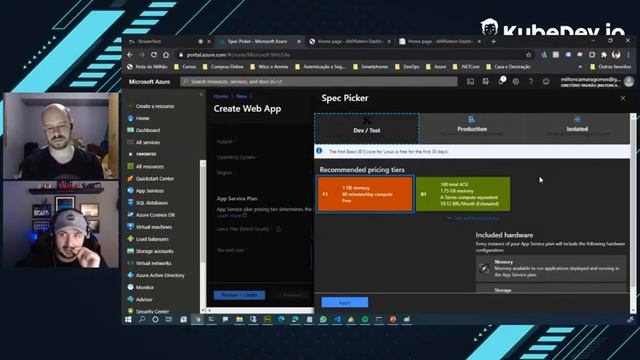The width and height of the screenshot is (640, 360).
Task: Choose the B1 pricing tier card
Action: [x=463, y=194]
